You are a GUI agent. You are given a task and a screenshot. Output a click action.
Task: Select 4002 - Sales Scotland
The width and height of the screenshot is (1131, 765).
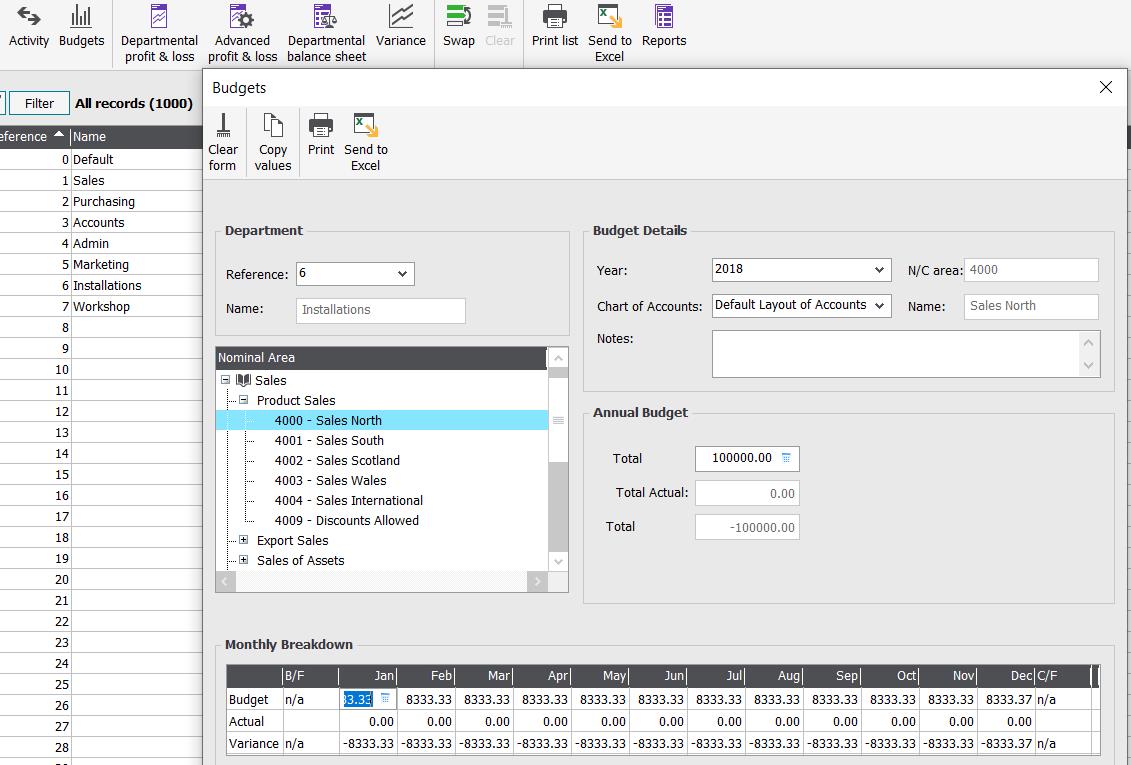(x=337, y=461)
